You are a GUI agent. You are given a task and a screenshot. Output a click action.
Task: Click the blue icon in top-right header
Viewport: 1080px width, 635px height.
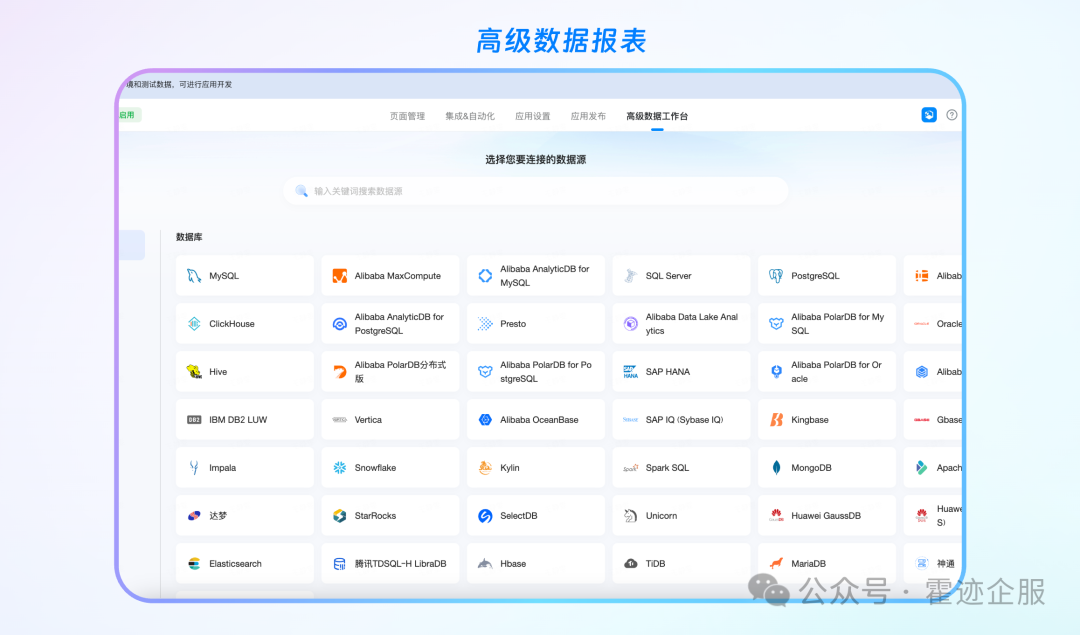pyautogui.click(x=929, y=115)
